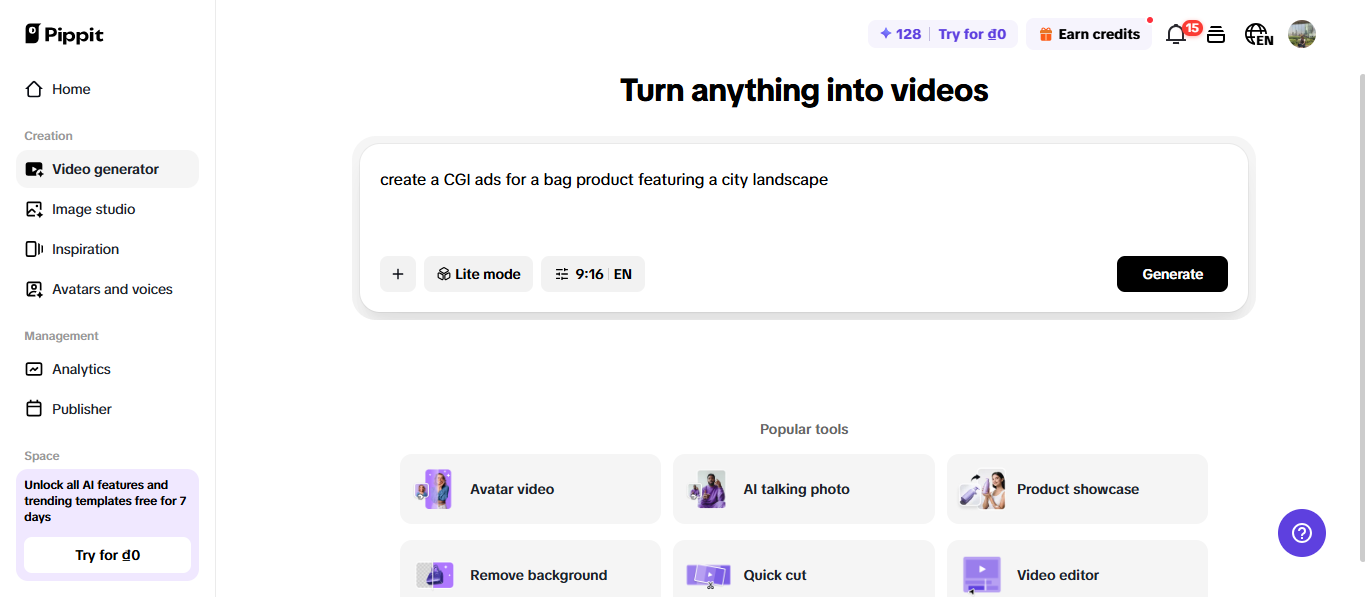The width and height of the screenshot is (1365, 597).
Task: Open your profile avatar picture
Action: pyautogui.click(x=1301, y=33)
